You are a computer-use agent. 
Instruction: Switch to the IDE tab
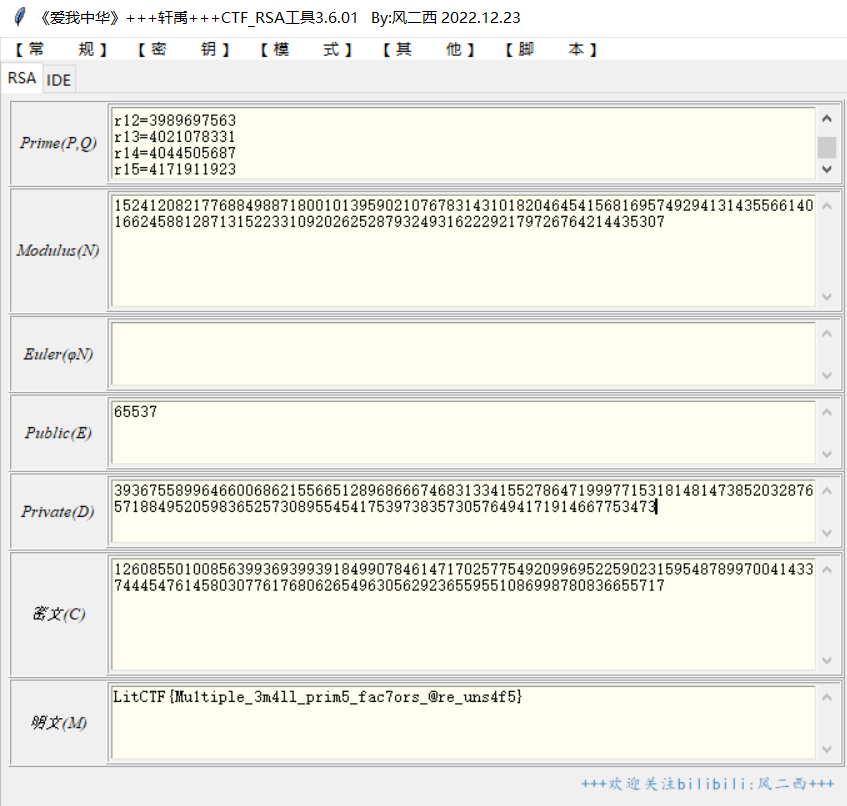point(59,80)
